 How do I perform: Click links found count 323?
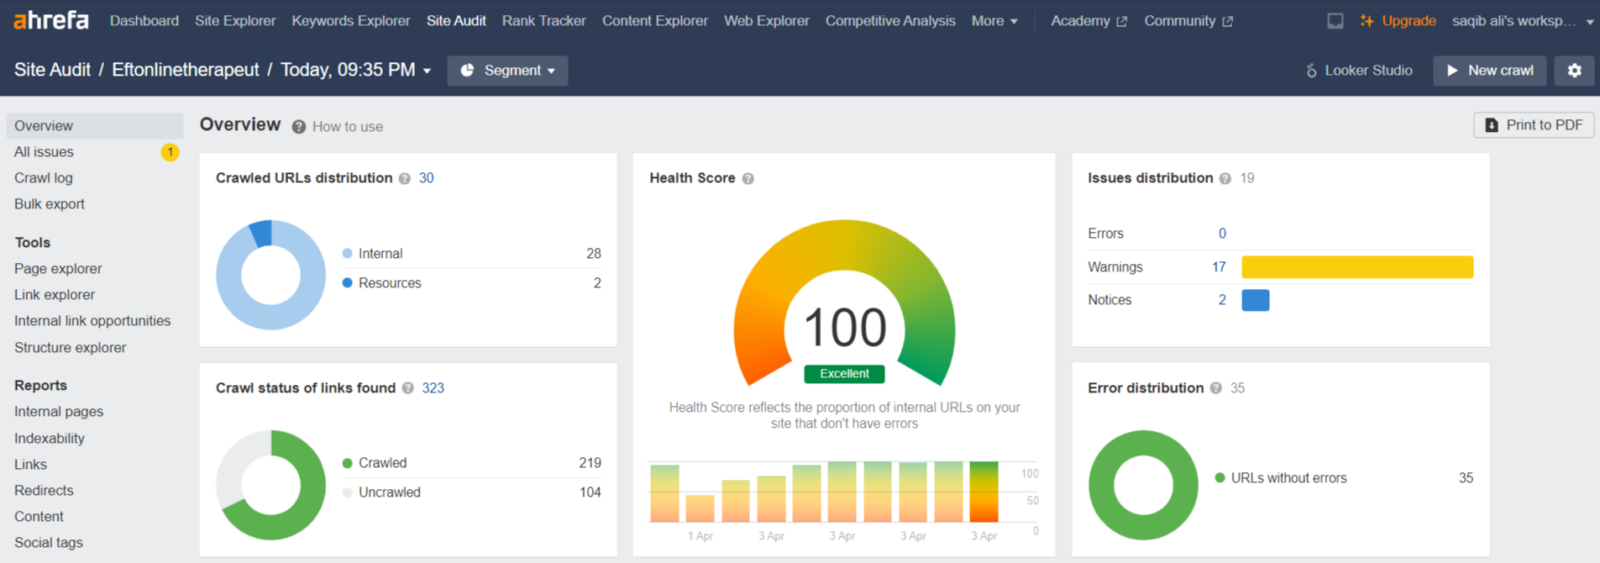coord(433,388)
